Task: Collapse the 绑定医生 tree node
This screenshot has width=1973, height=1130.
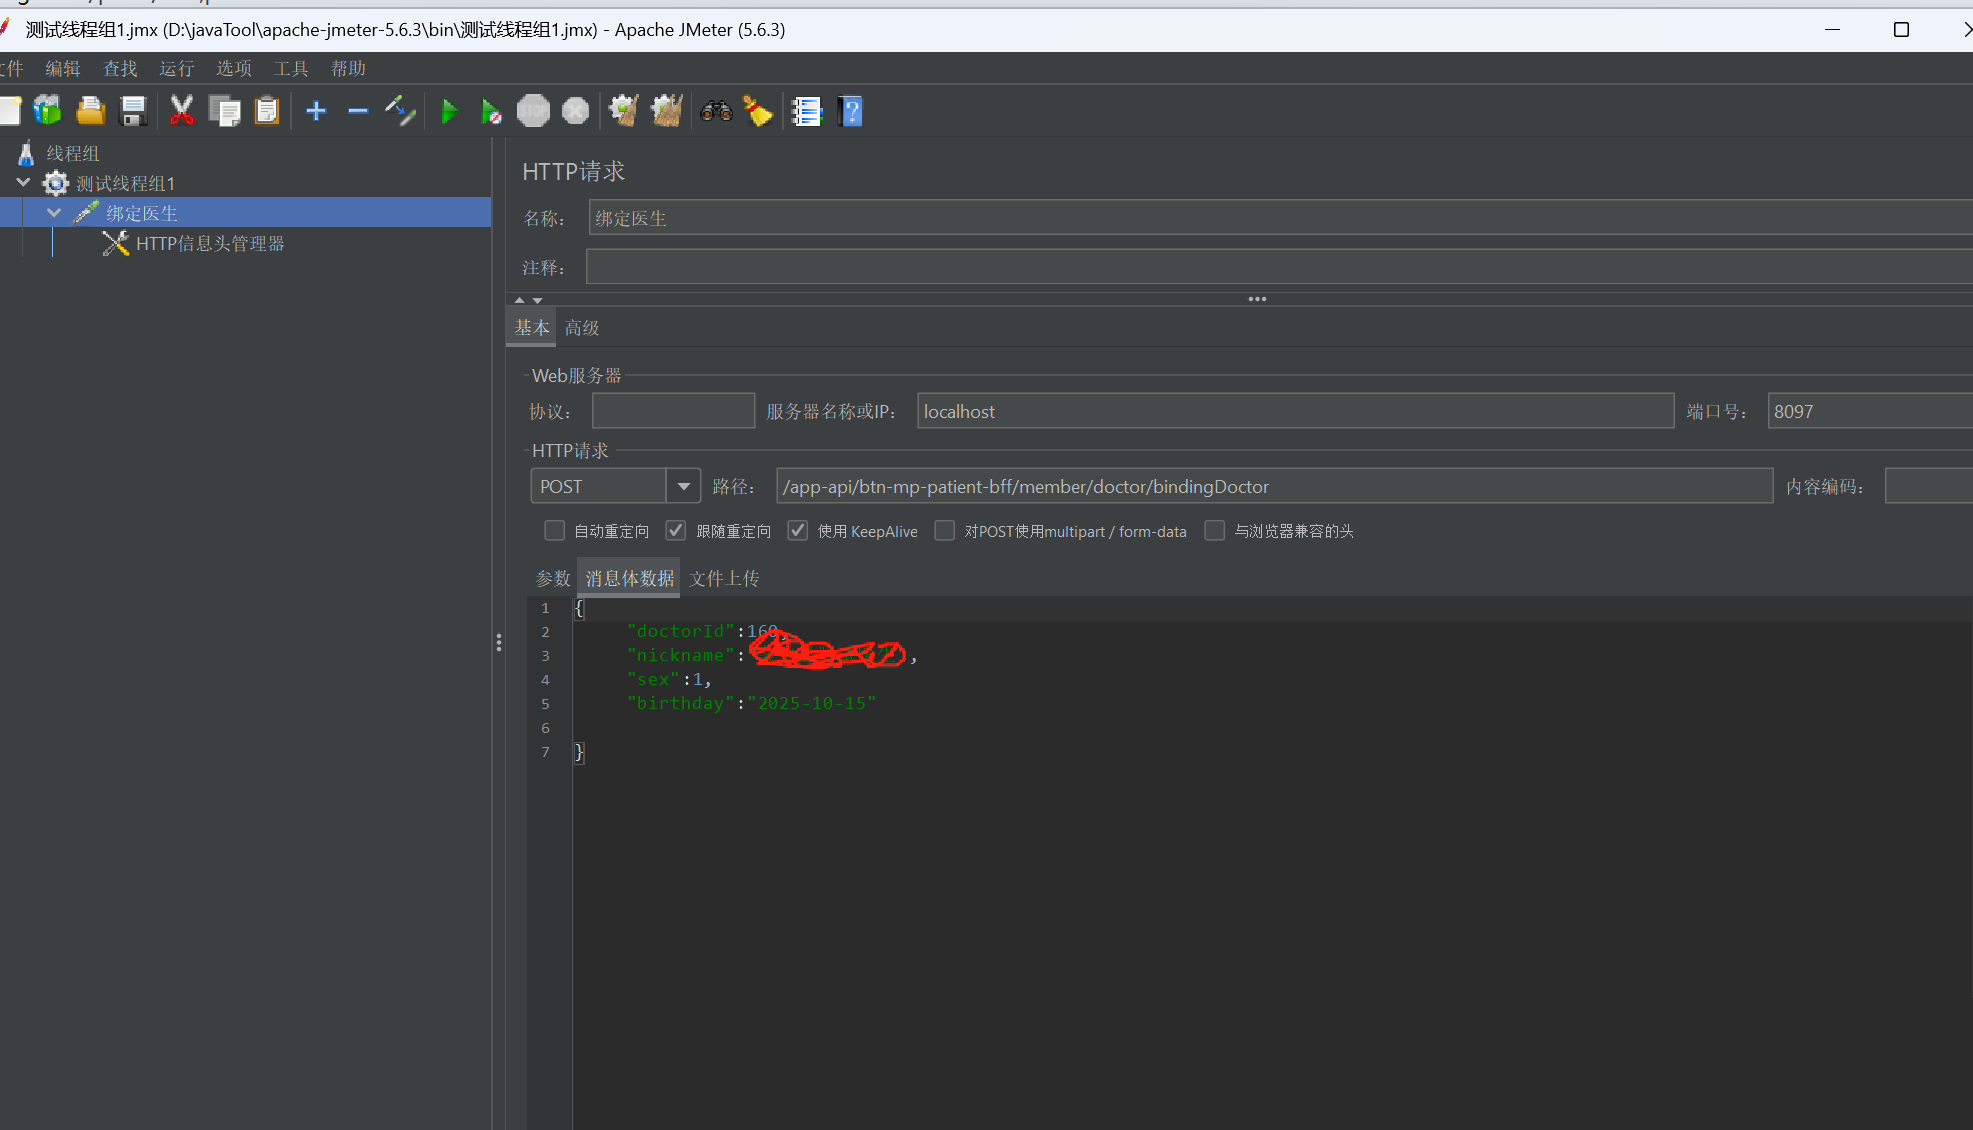Action: coord(54,213)
